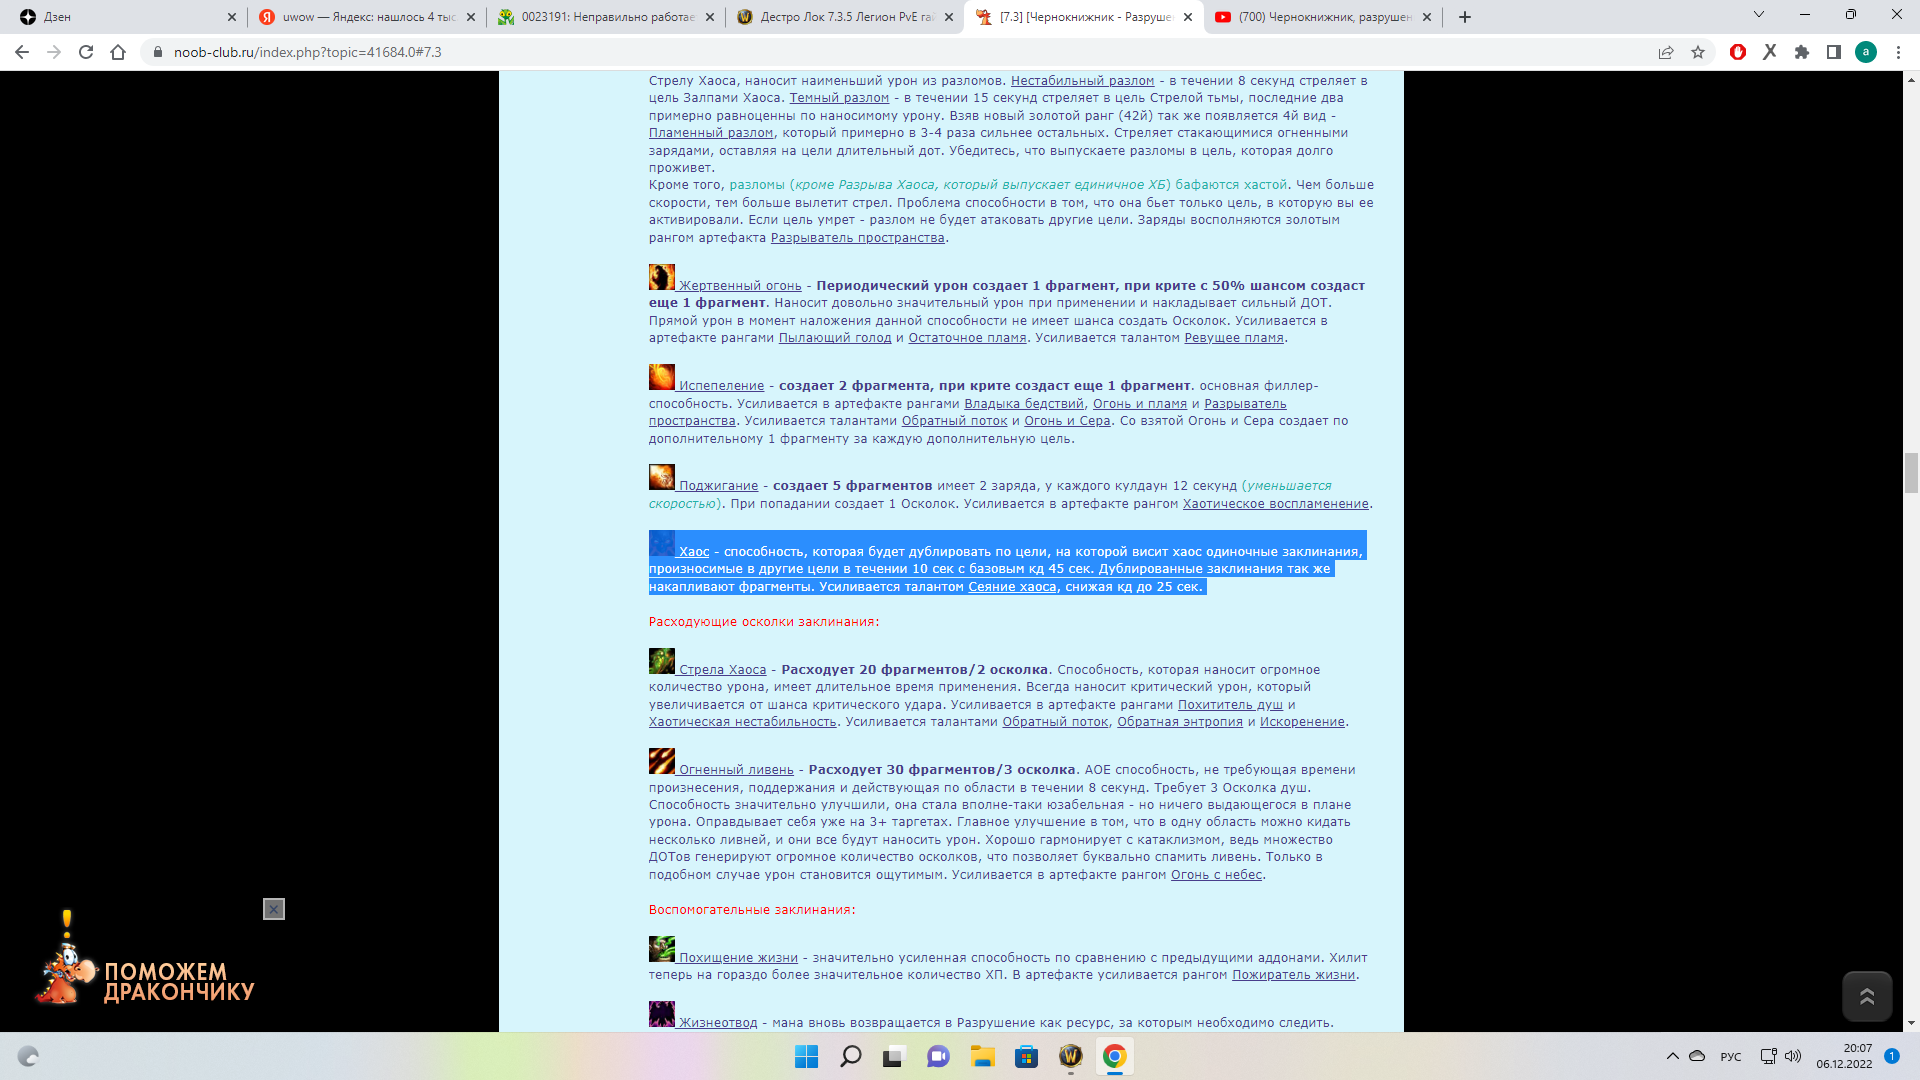Viewport: 1920px width, 1080px height.
Task: Close the dragon helper ad banner
Action: pyautogui.click(x=274, y=909)
